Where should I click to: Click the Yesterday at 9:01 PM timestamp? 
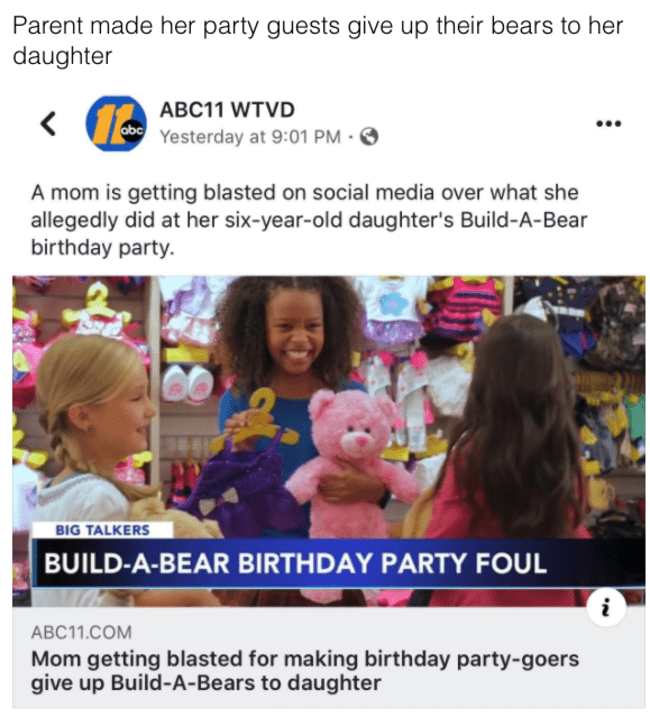[250, 136]
